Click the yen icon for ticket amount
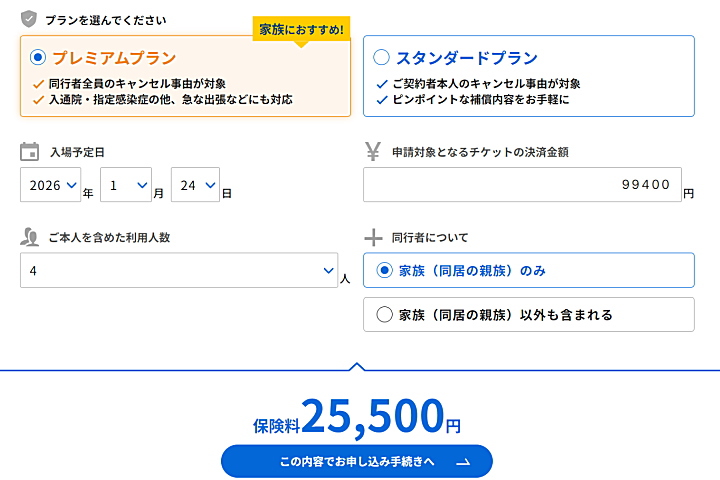 (x=373, y=152)
